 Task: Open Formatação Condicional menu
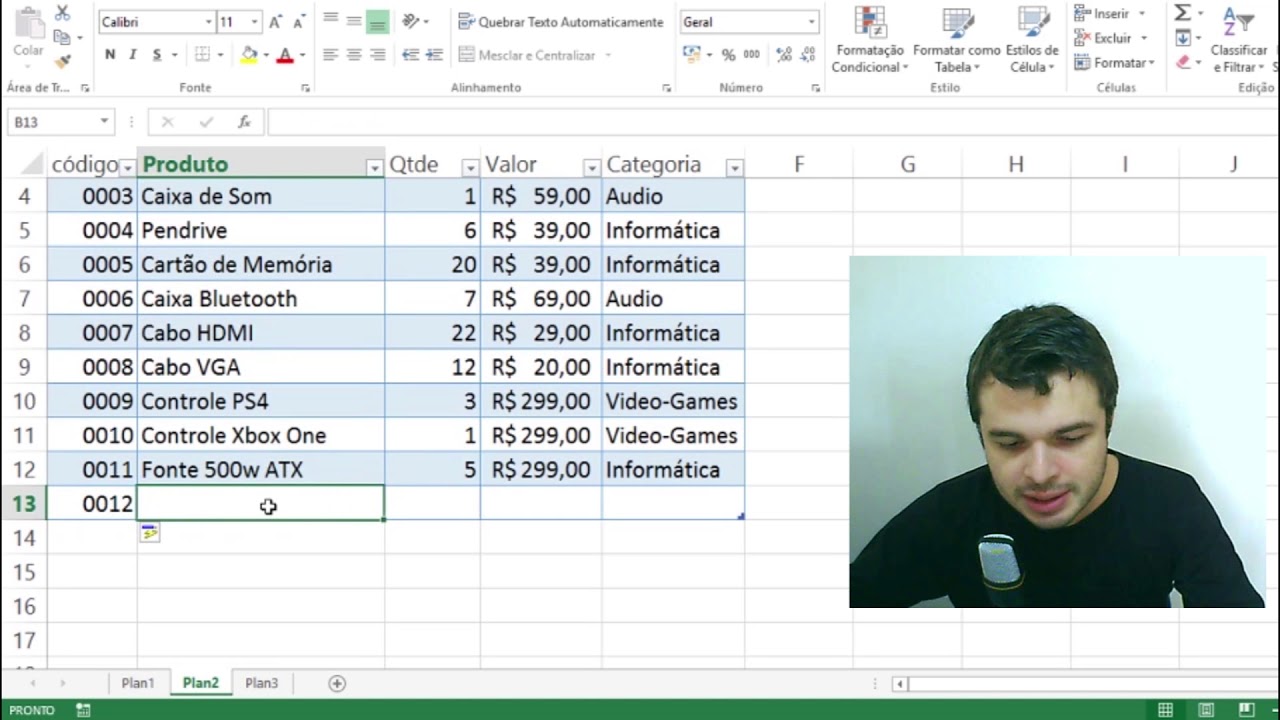[x=870, y=40]
